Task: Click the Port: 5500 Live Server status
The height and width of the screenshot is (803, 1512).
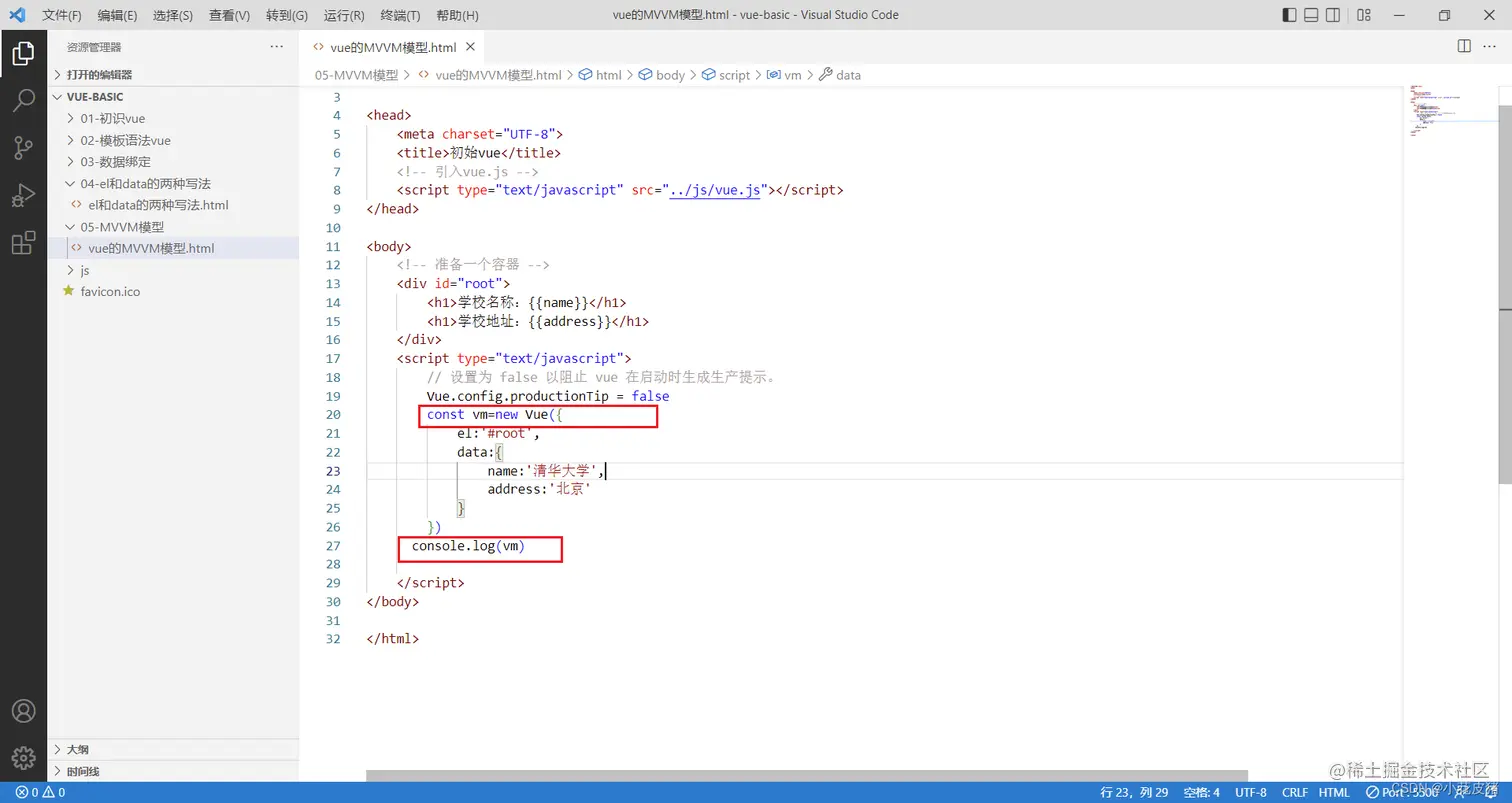Action: coord(1401,792)
